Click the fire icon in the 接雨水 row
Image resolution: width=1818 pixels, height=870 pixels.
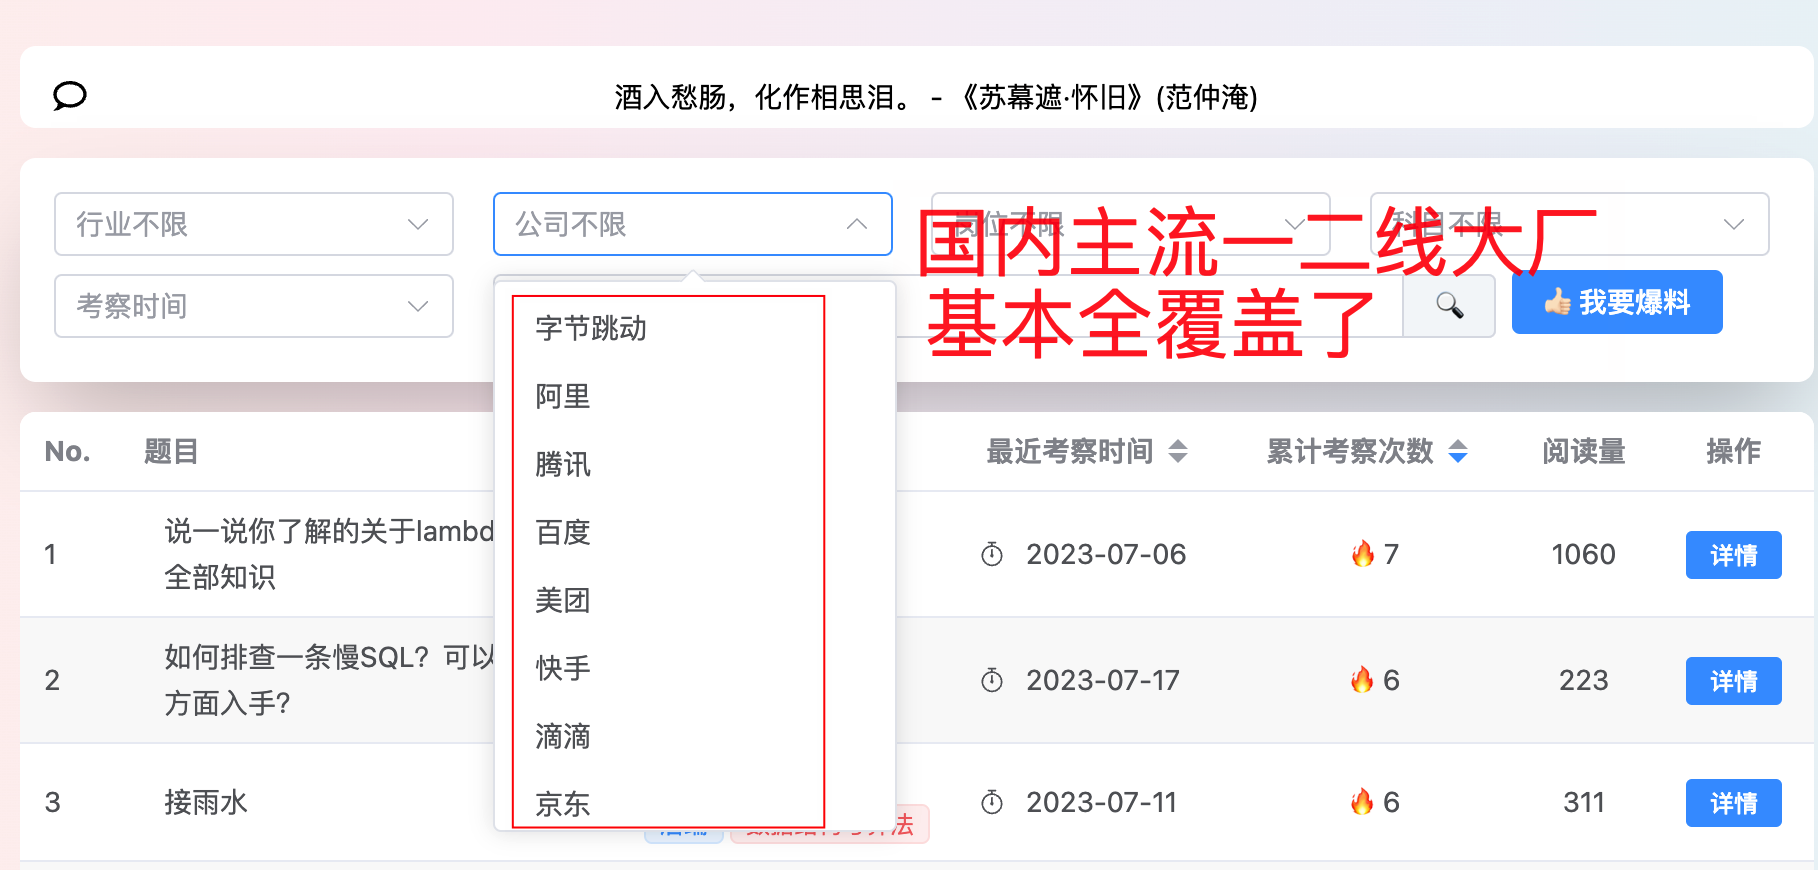(x=1362, y=802)
